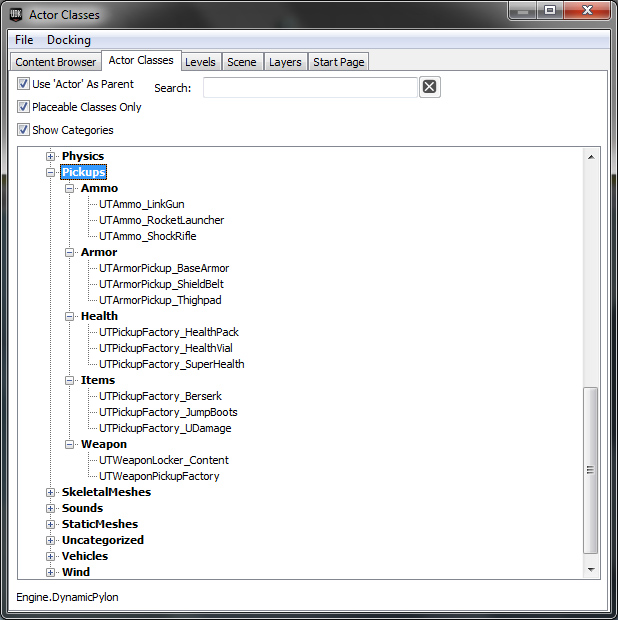Select UTPickupFactory_UDamage class
The image size is (618, 620).
[x=165, y=428]
